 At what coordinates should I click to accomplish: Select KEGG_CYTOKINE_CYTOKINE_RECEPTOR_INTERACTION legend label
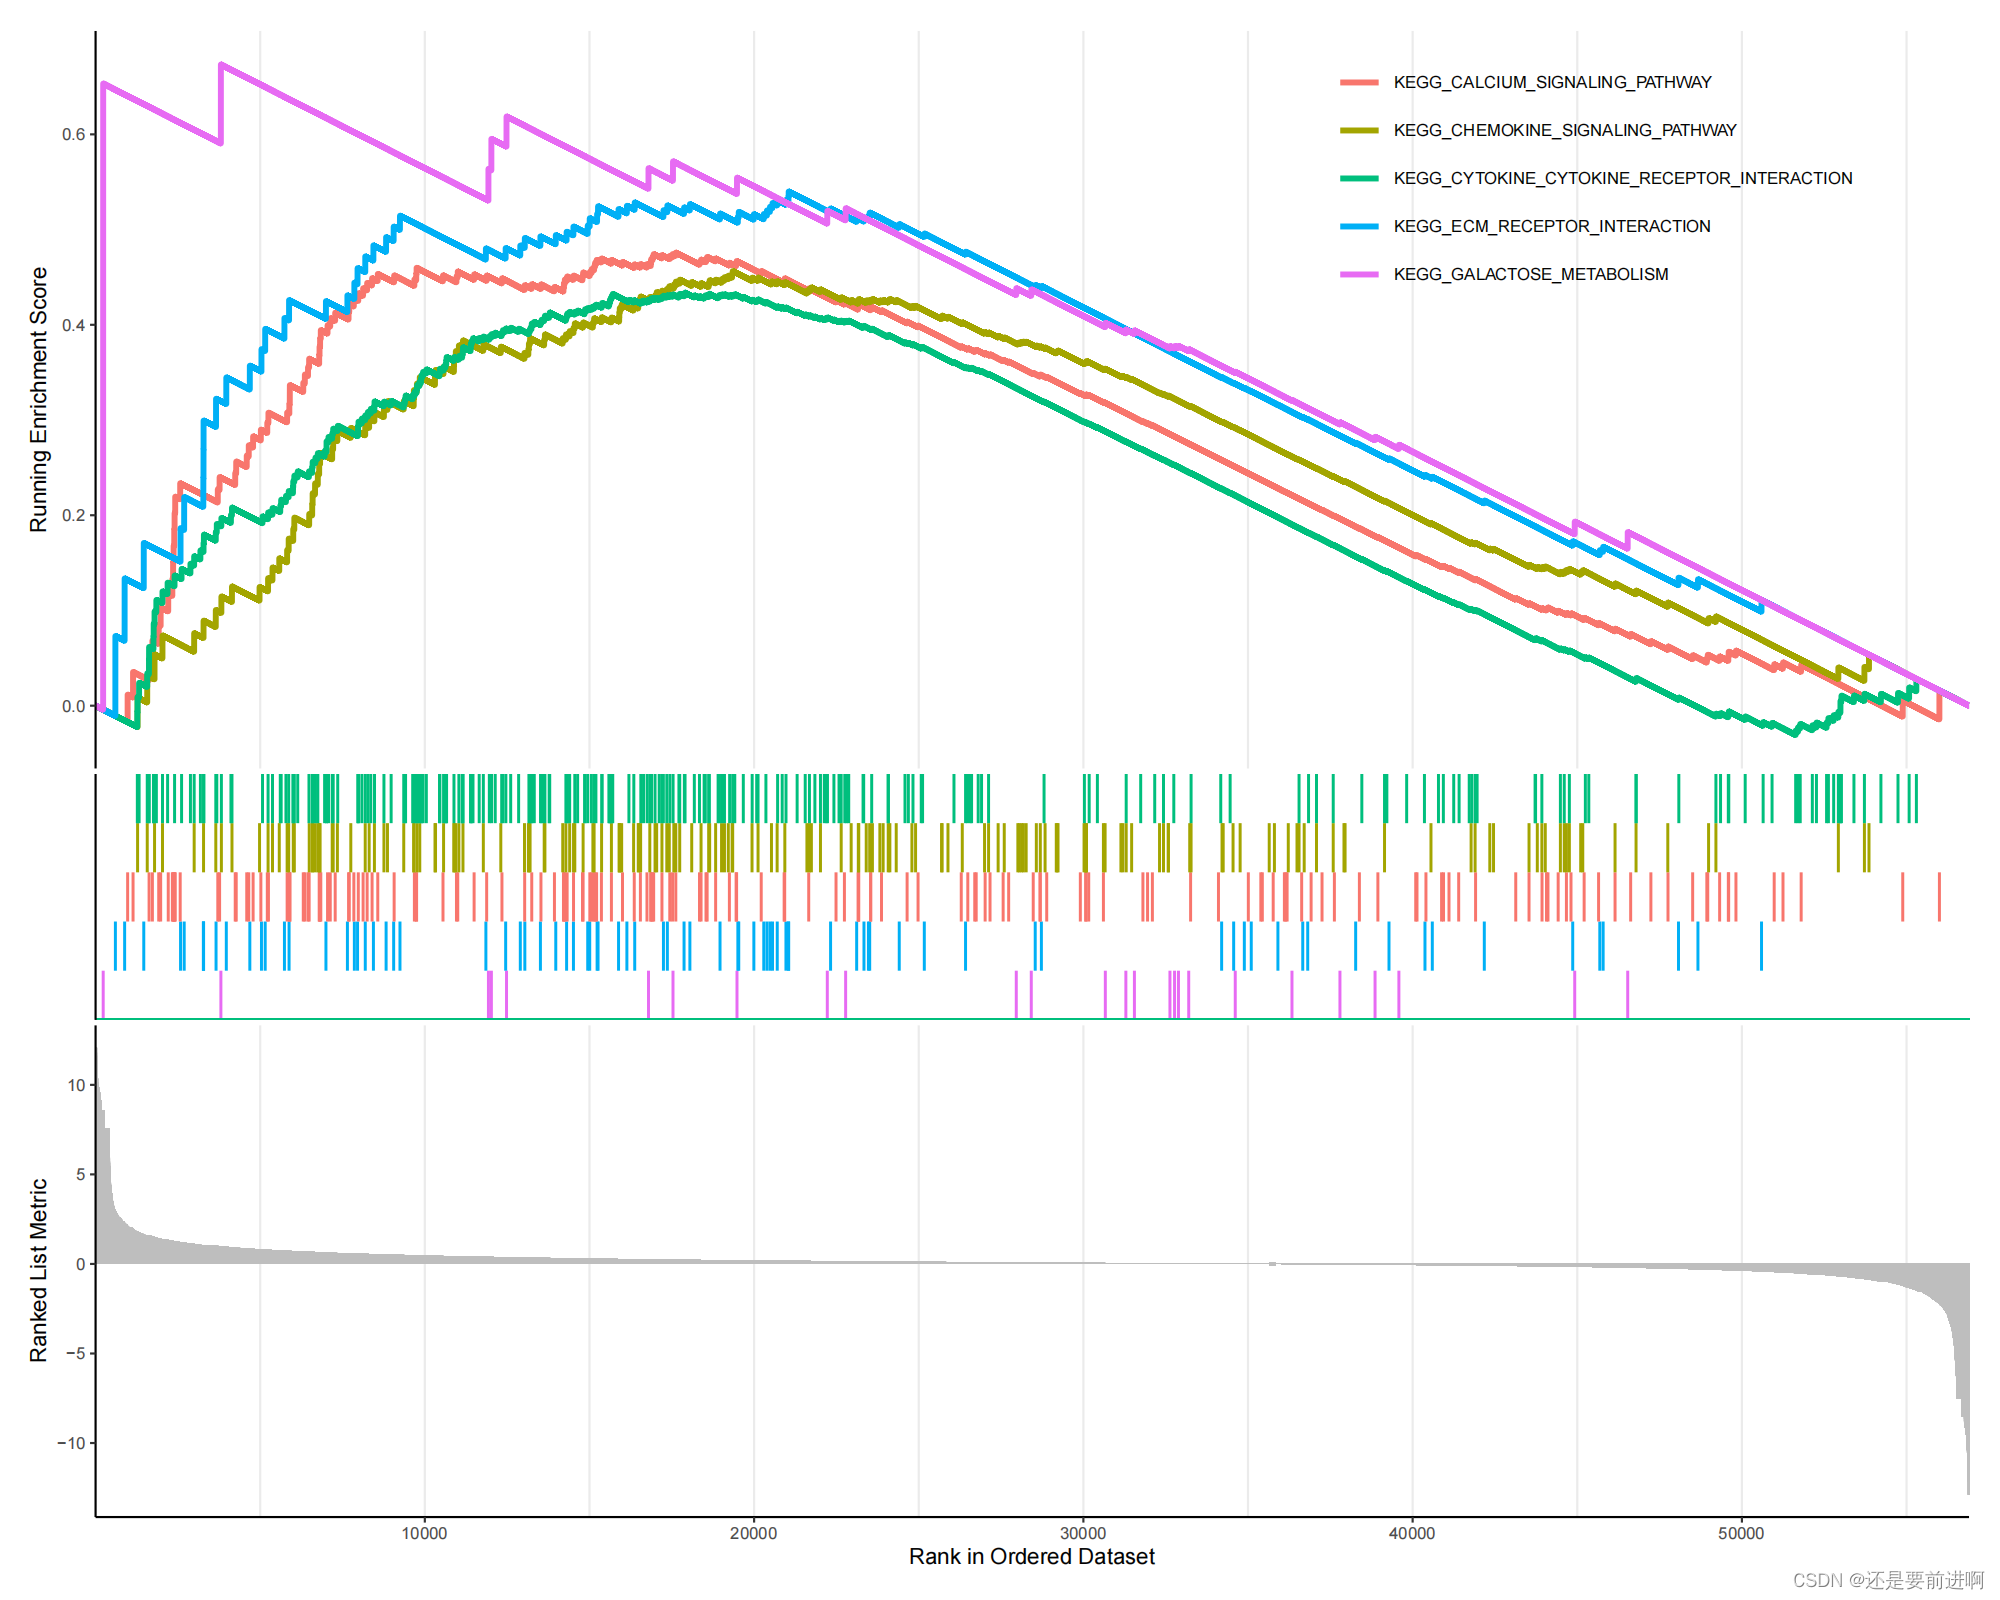1622,178
